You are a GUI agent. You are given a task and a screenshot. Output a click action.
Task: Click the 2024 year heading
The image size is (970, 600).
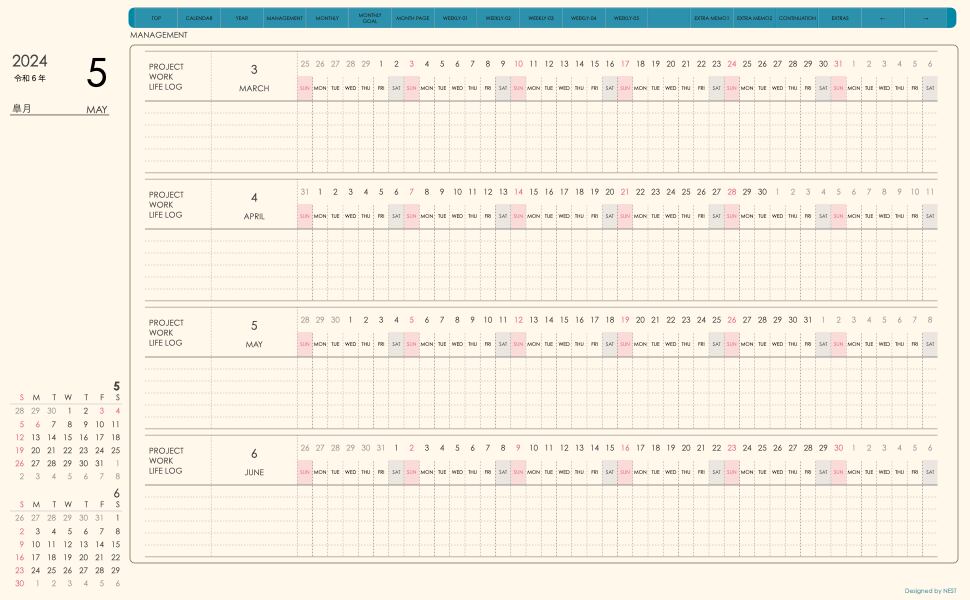tap(30, 61)
